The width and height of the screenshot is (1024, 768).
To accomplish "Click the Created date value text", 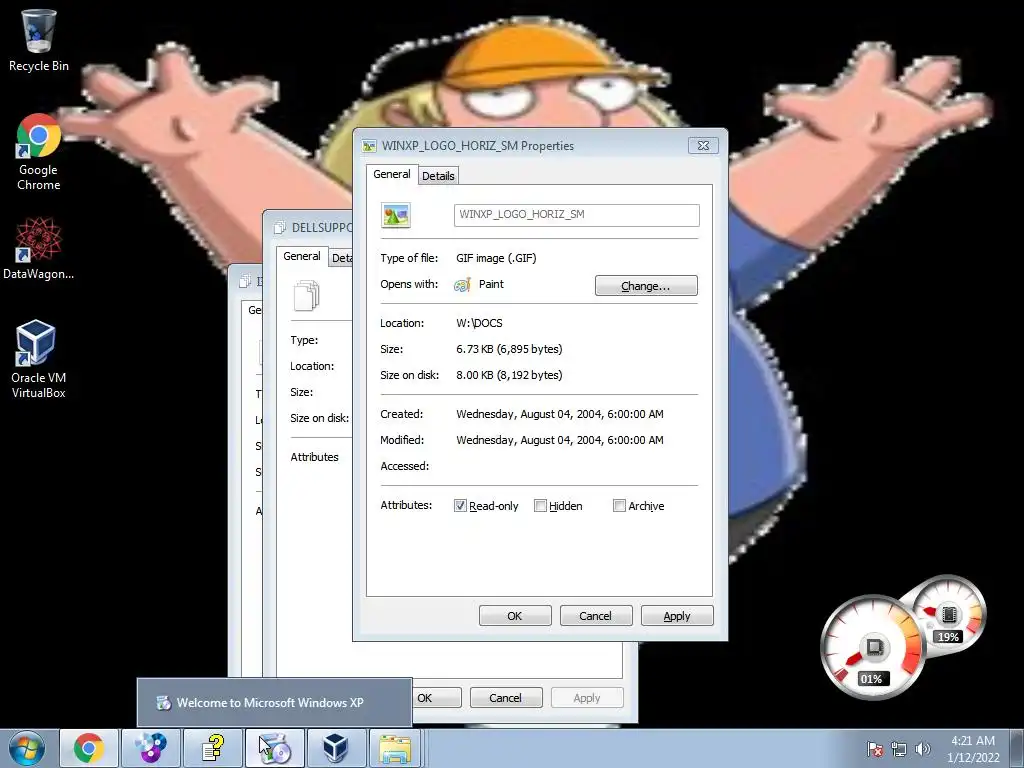I will (560, 414).
